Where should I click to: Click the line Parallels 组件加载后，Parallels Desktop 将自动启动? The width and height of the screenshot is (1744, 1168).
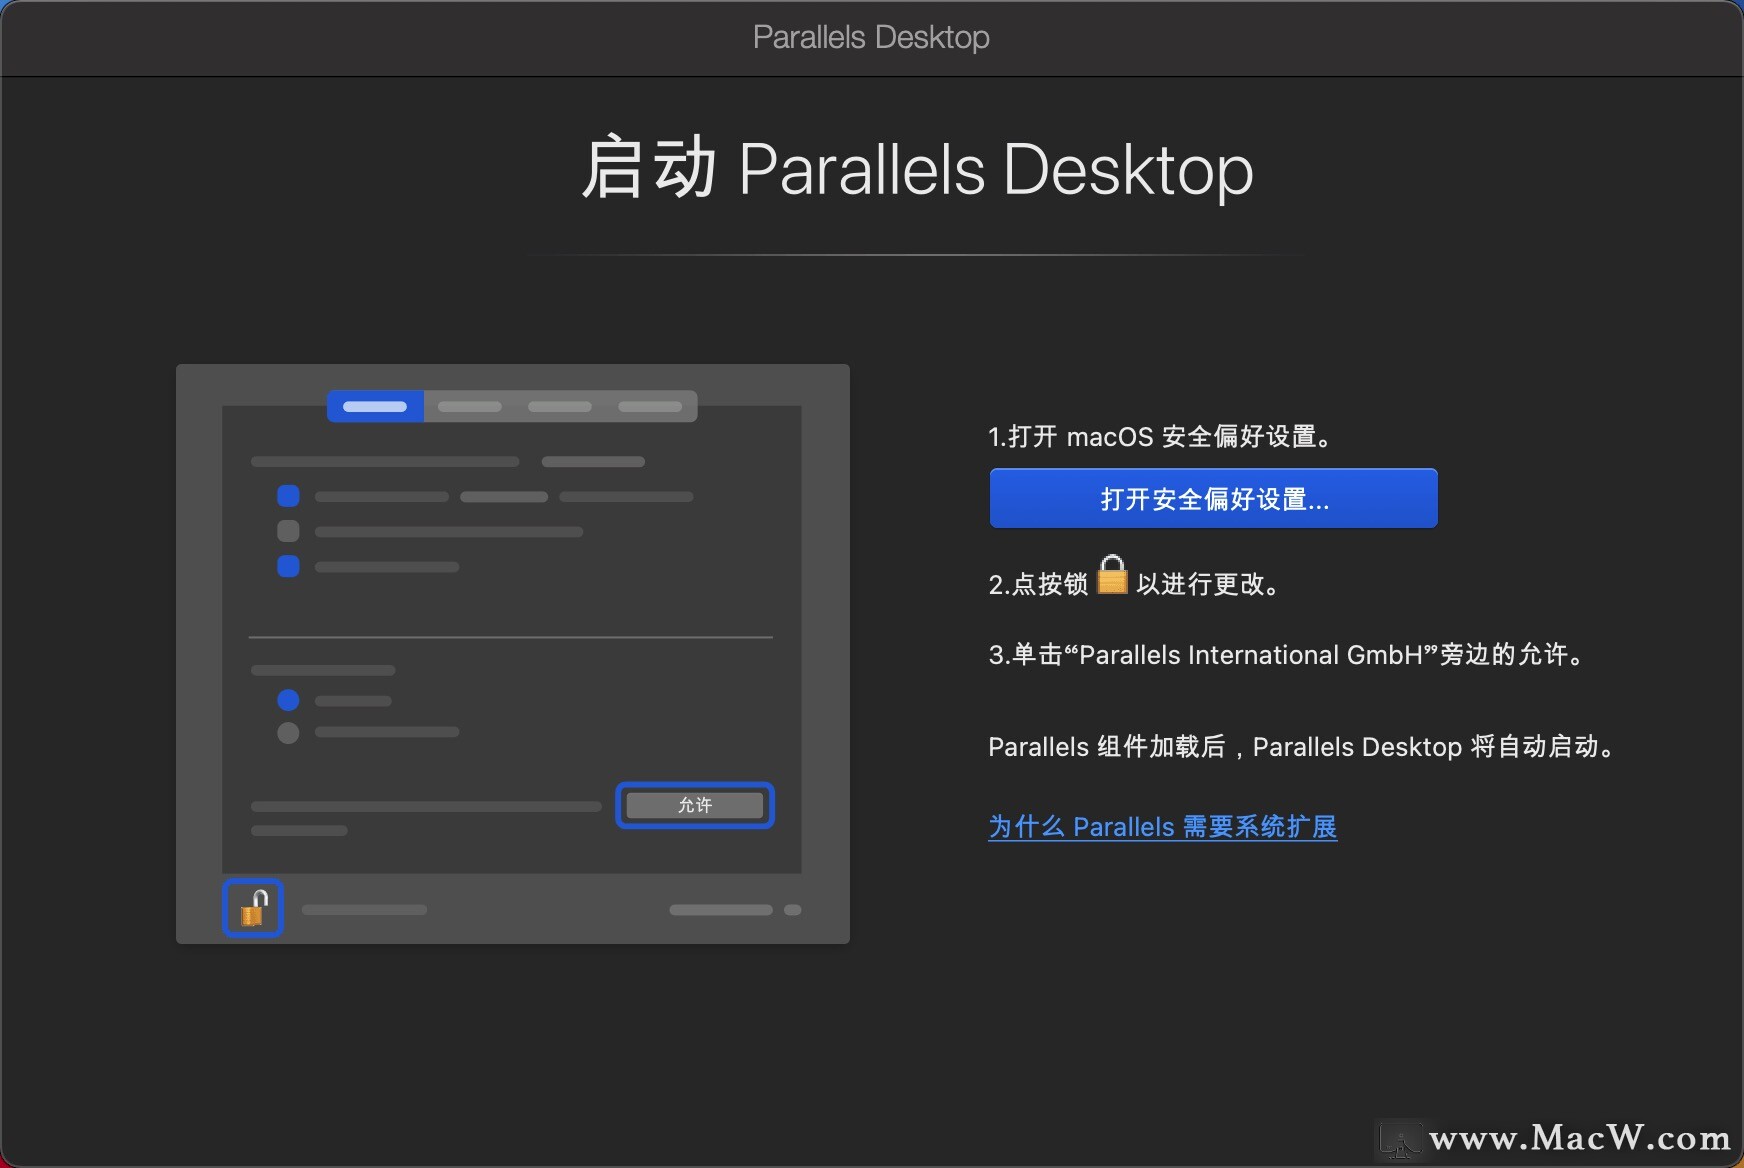point(1302,747)
